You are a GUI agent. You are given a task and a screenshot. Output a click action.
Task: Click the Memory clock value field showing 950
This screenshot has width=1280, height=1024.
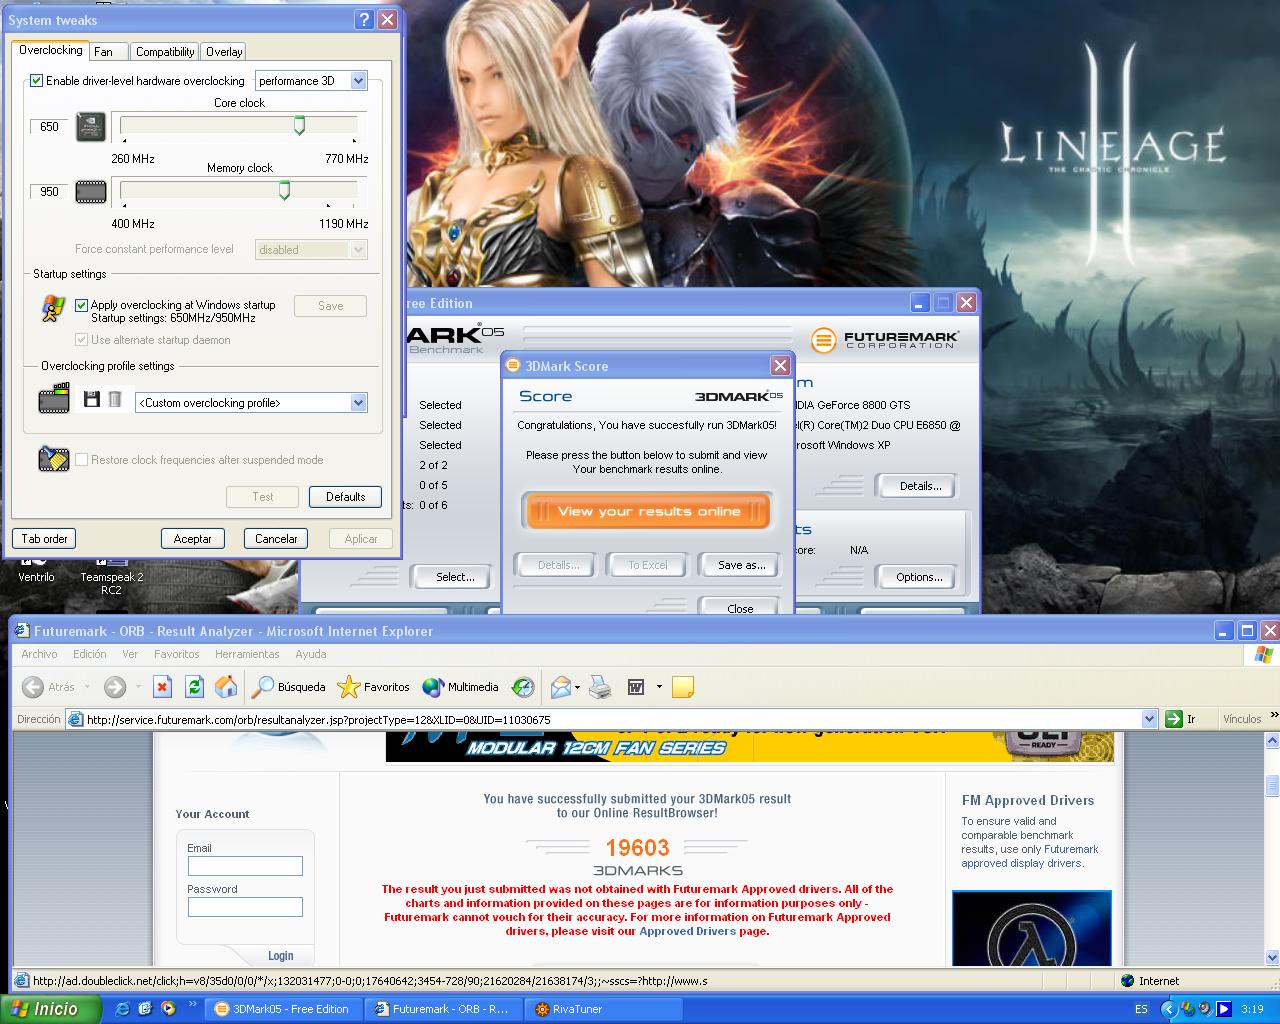[x=49, y=192]
